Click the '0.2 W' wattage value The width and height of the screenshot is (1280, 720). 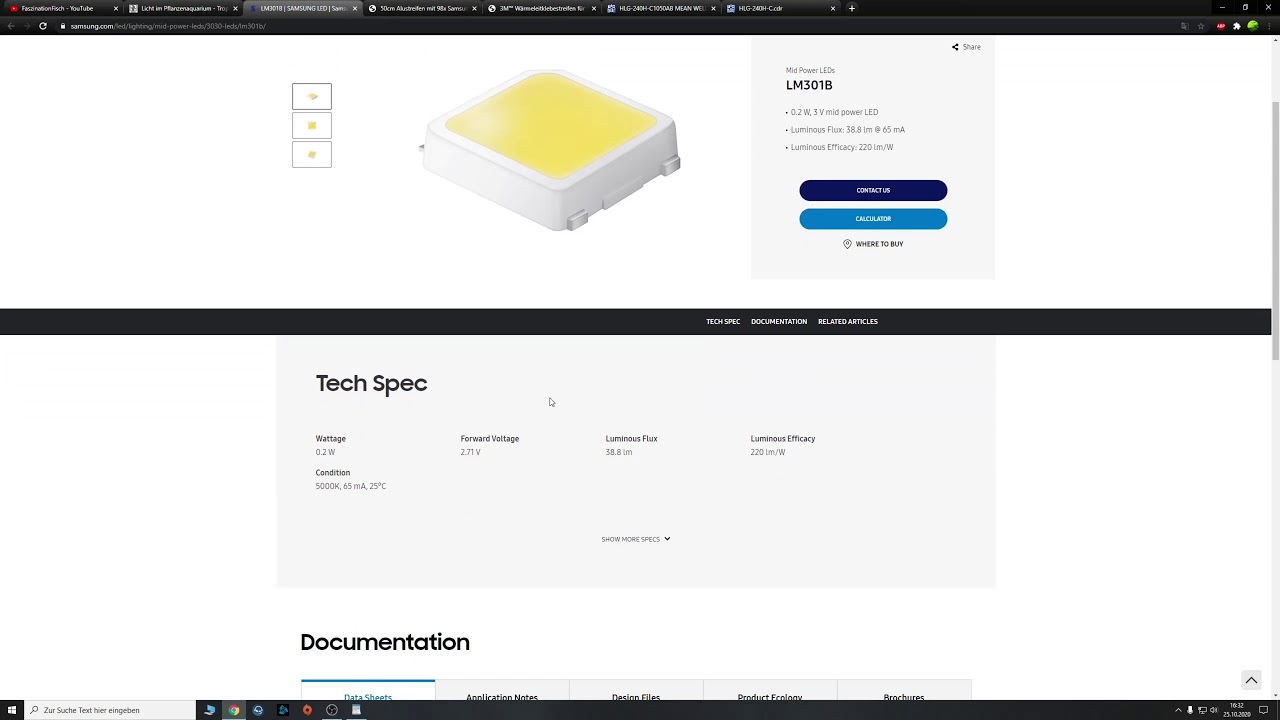pyautogui.click(x=325, y=452)
